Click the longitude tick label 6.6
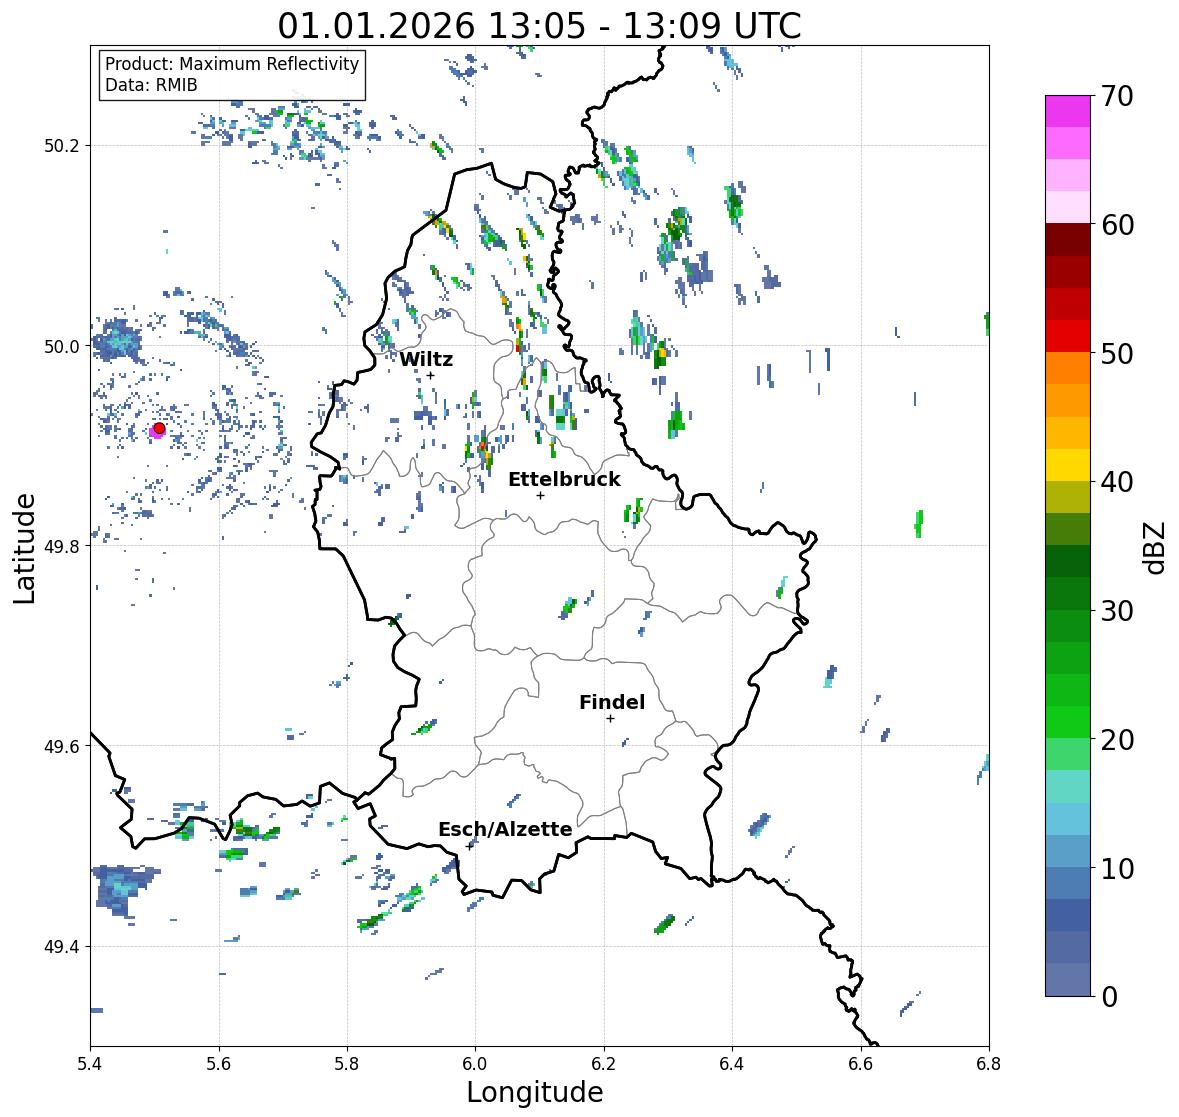The width and height of the screenshot is (1179, 1117). coord(861,1063)
